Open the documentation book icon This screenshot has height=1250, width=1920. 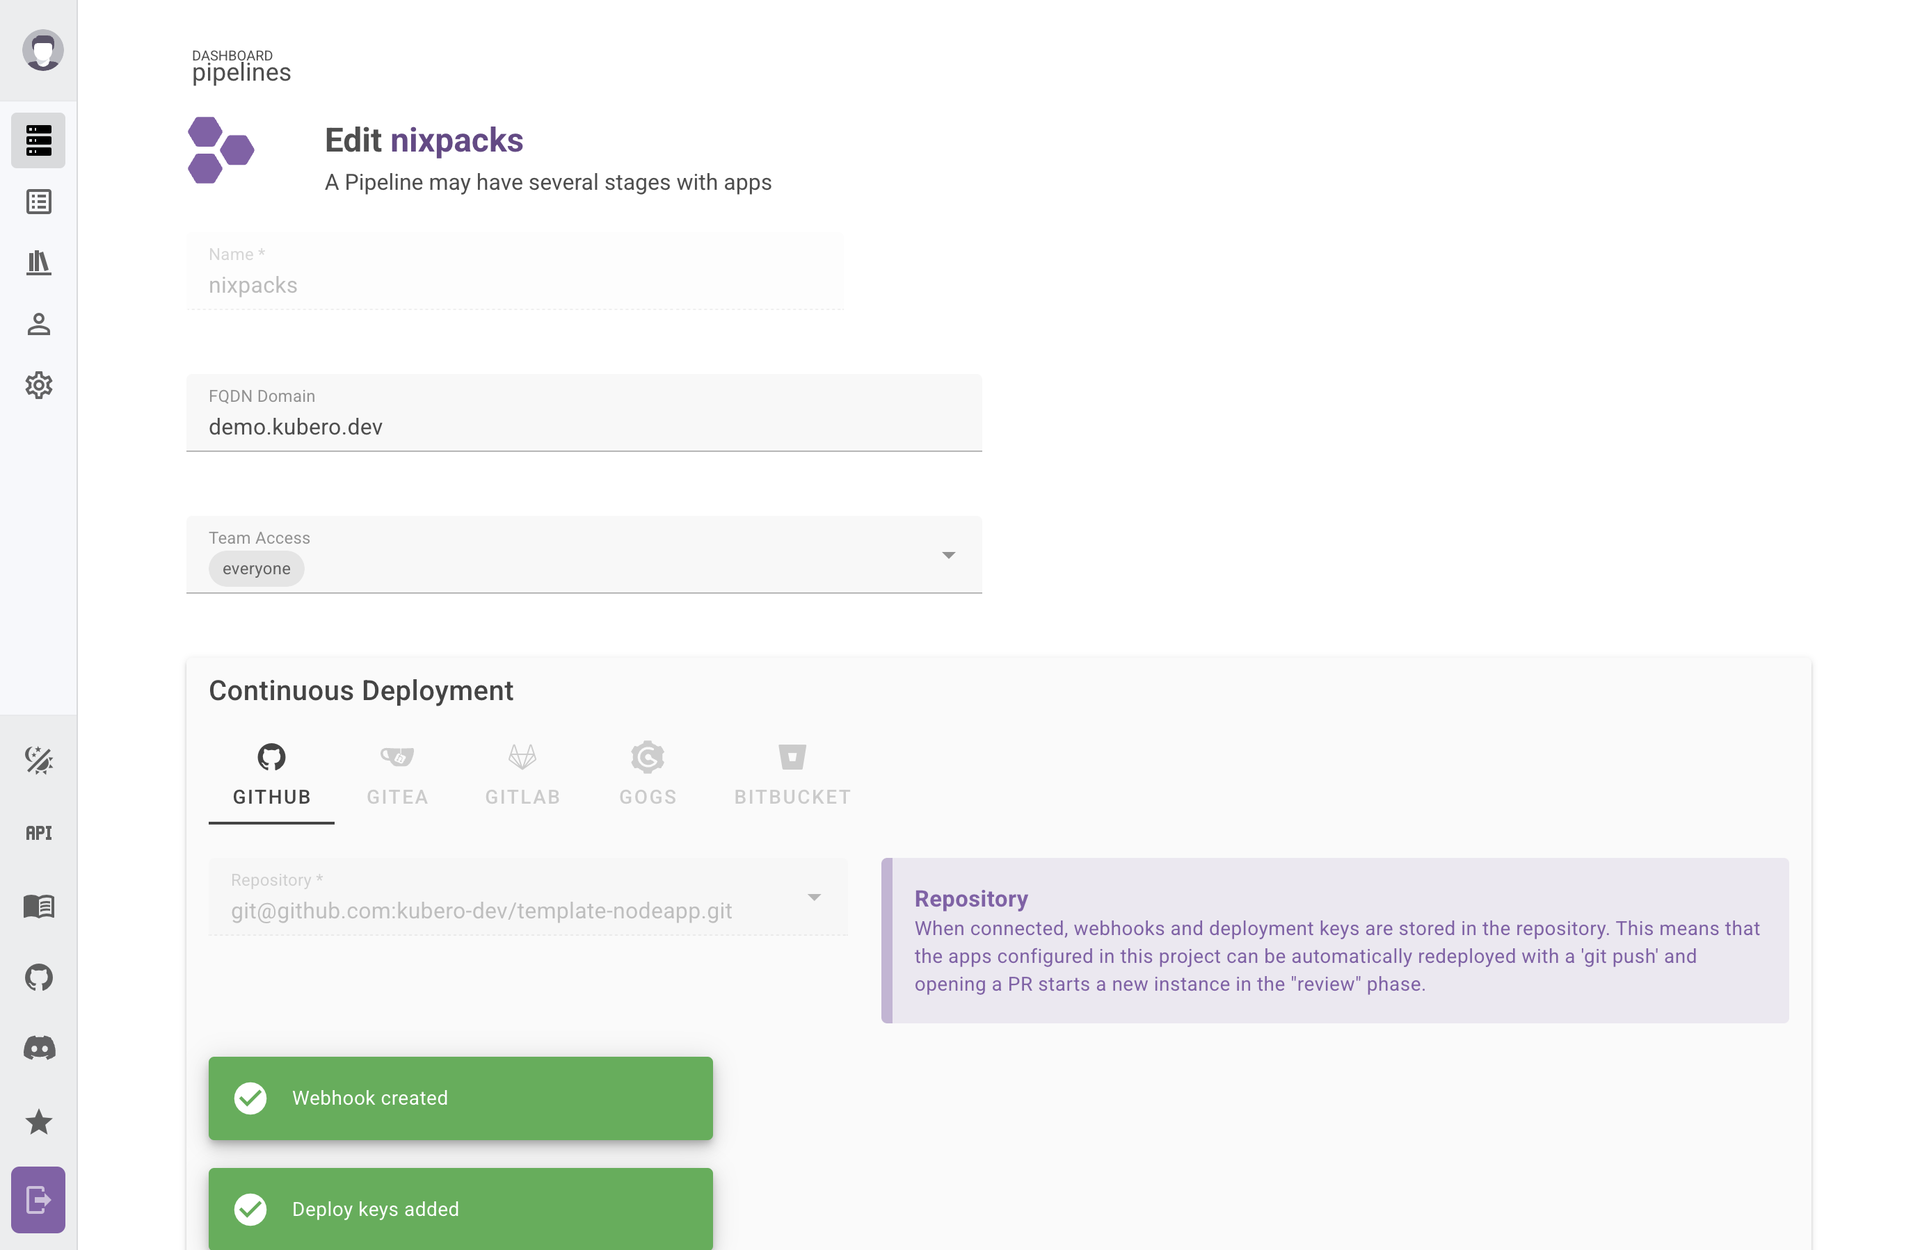coord(39,906)
